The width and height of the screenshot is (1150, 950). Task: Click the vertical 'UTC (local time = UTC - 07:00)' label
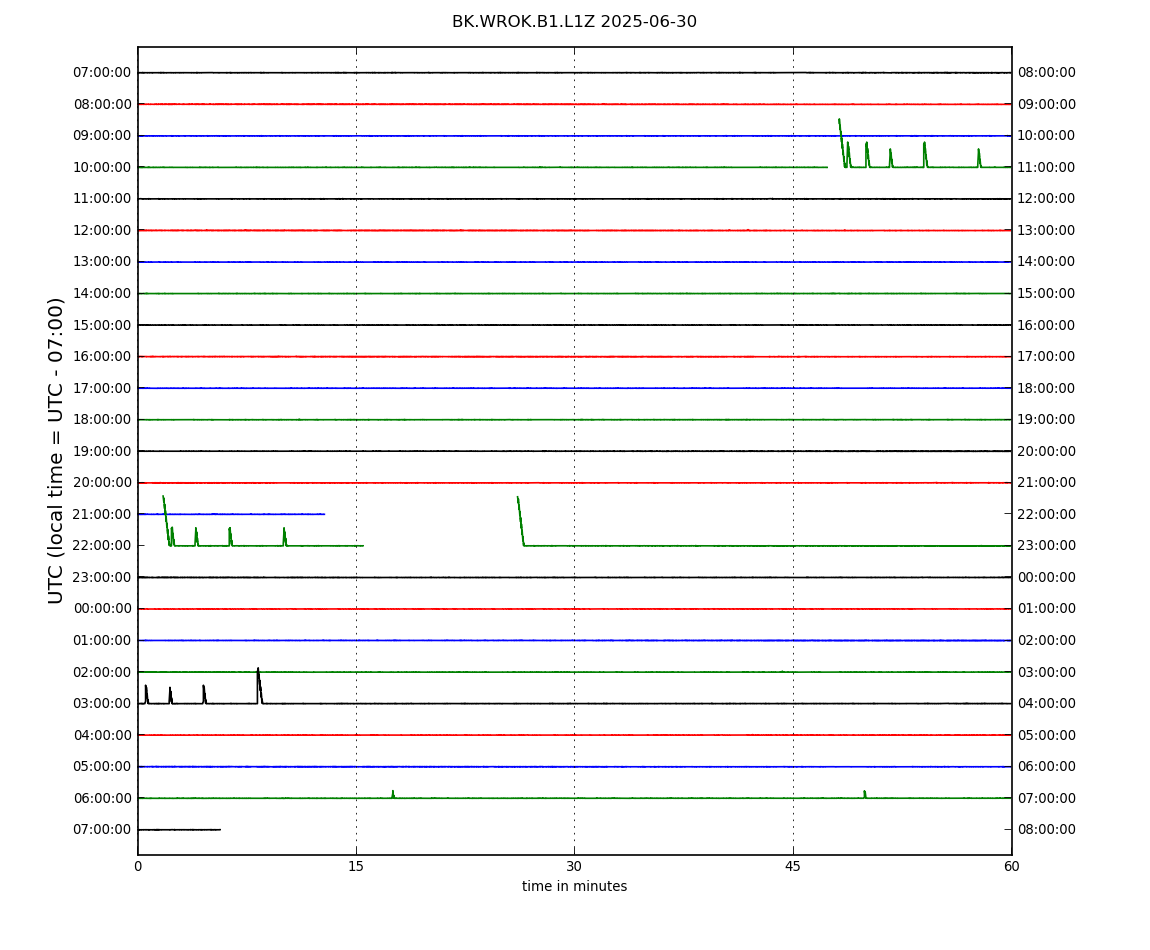point(56,450)
